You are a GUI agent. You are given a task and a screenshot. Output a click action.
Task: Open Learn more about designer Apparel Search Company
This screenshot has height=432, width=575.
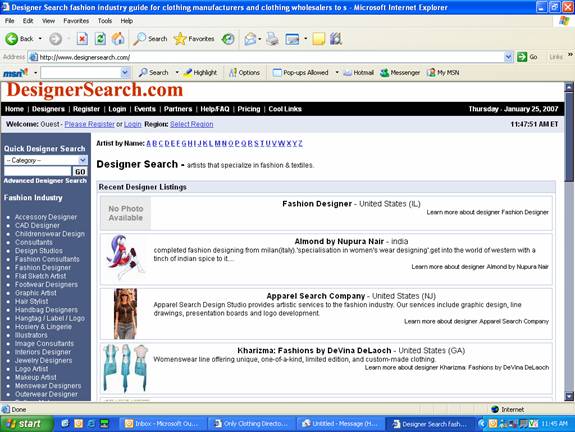tap(476, 321)
